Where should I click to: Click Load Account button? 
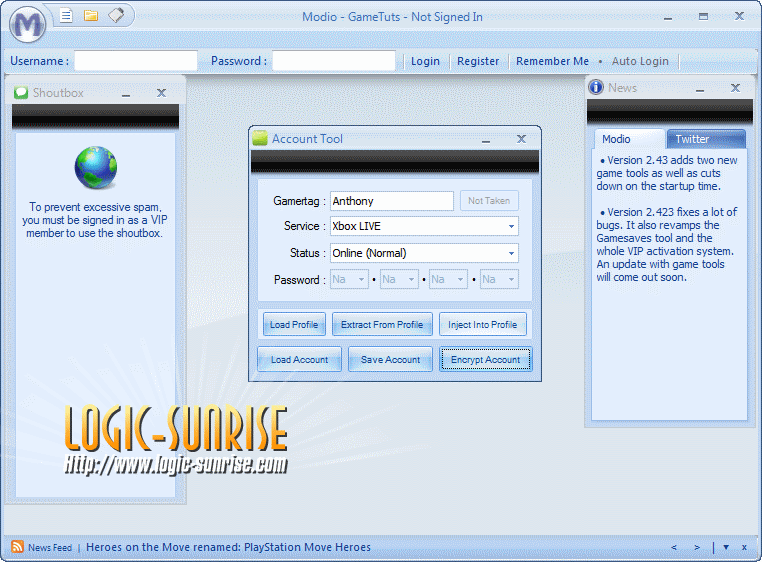coord(299,359)
